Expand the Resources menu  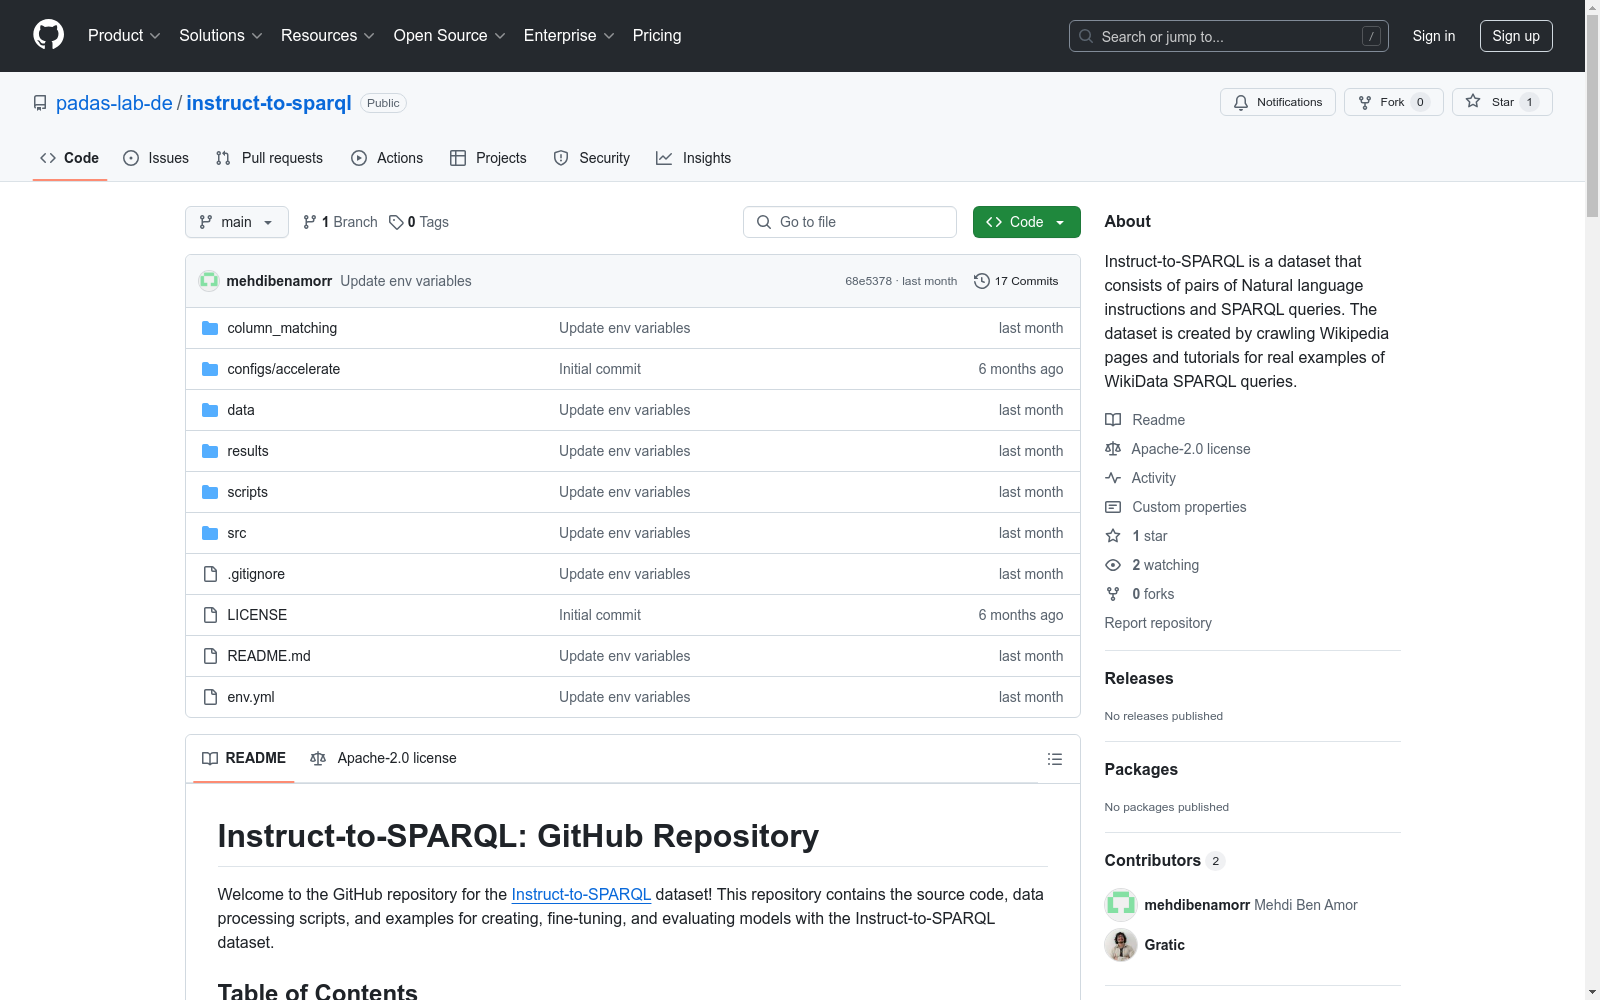[328, 36]
